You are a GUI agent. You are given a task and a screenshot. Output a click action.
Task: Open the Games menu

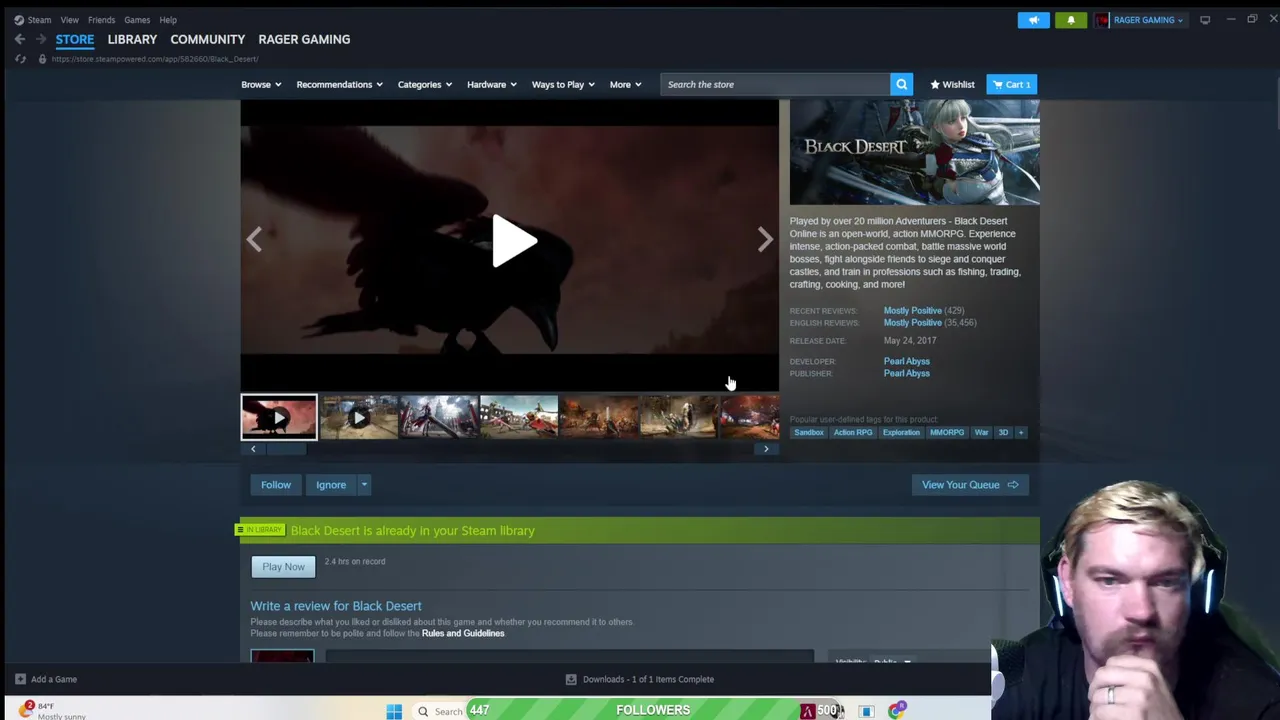tap(137, 20)
